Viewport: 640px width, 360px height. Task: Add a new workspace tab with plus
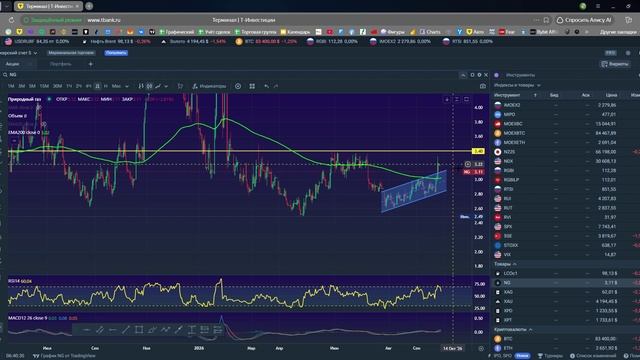91,64
